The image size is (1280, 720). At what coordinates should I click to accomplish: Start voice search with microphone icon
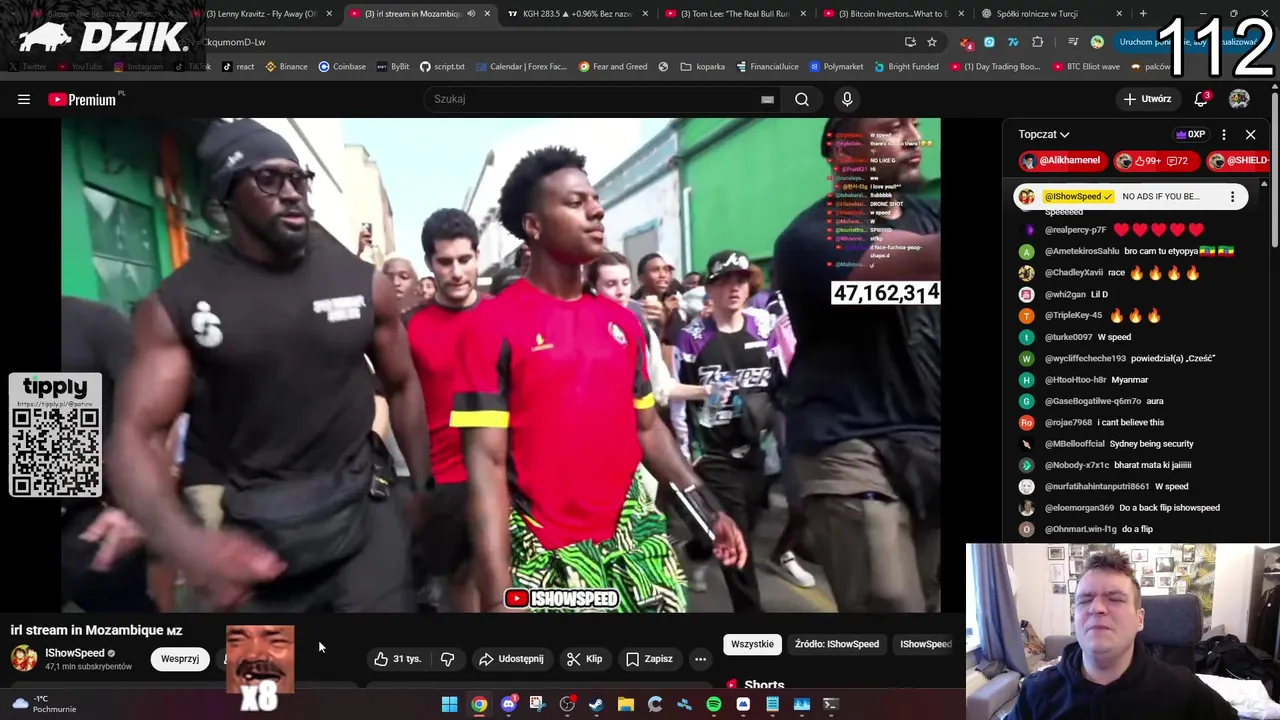pos(847,99)
